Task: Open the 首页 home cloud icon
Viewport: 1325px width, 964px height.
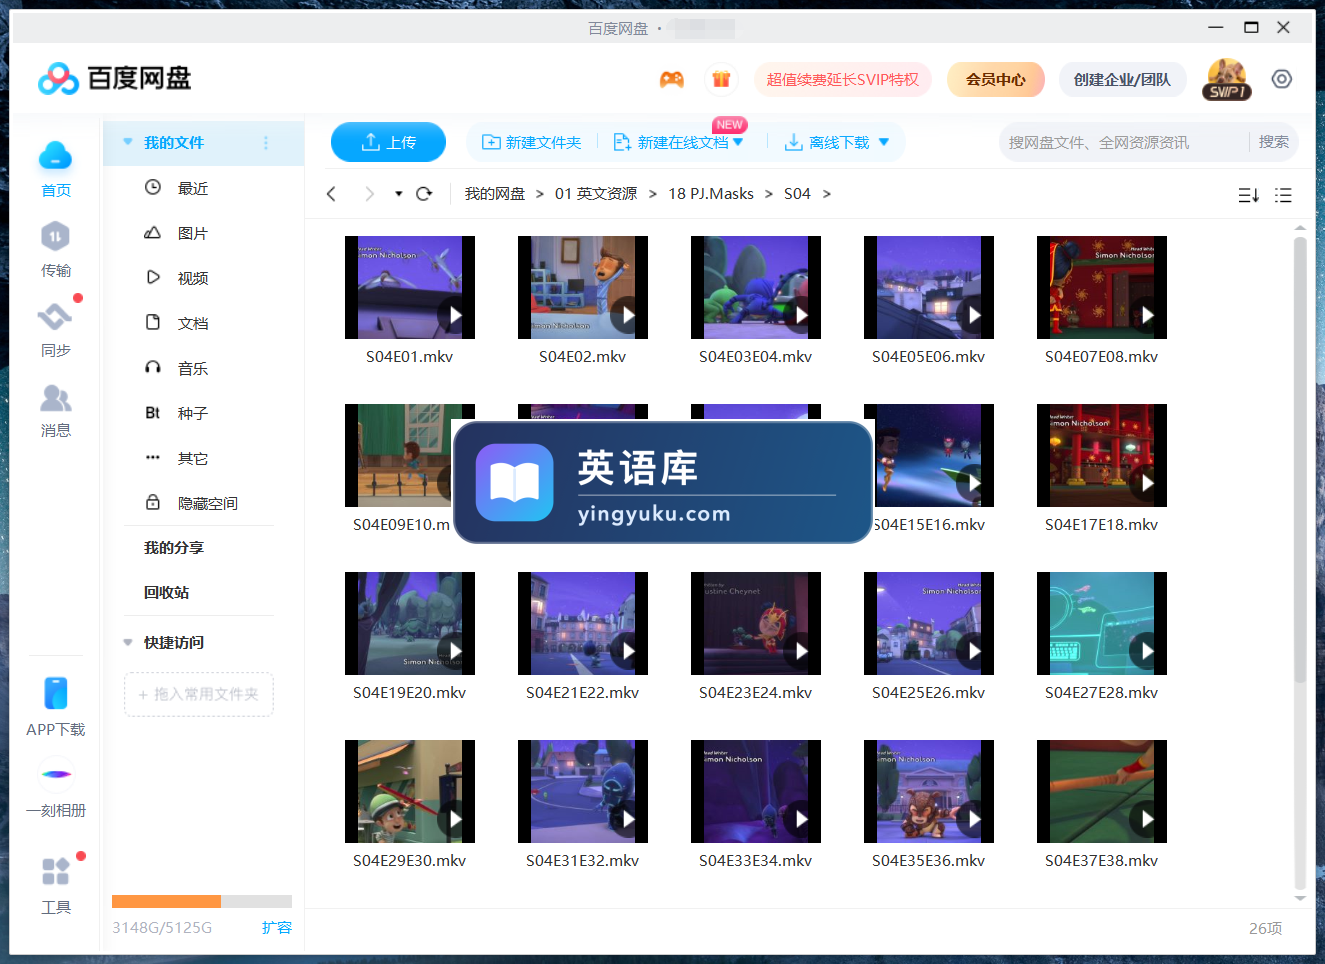Action: [x=55, y=156]
